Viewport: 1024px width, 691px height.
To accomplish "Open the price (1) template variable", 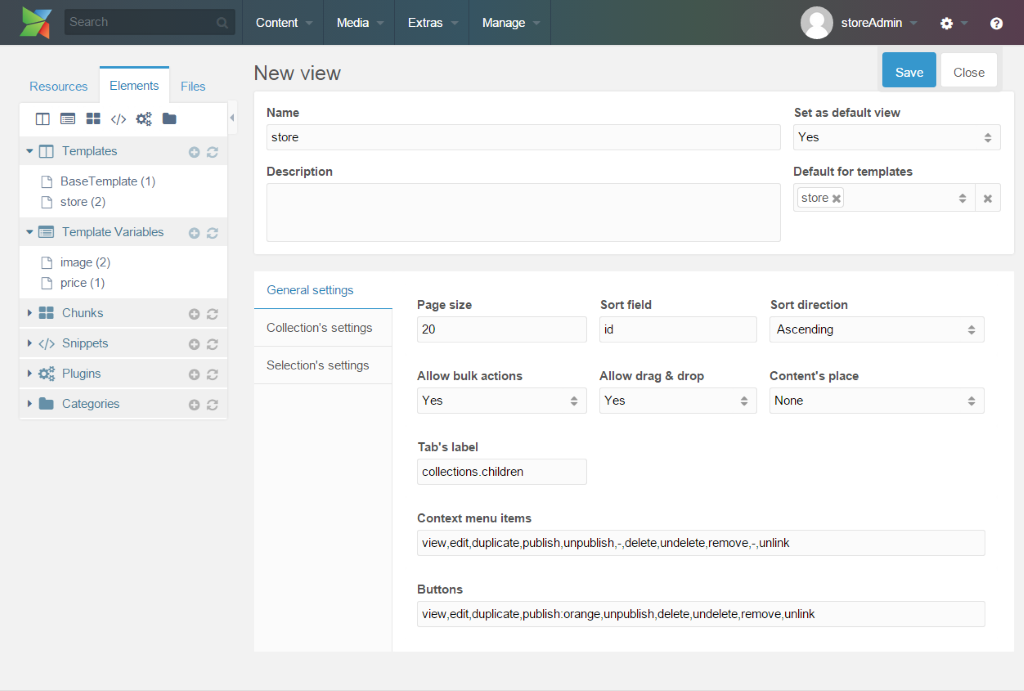I will pyautogui.click(x=82, y=283).
